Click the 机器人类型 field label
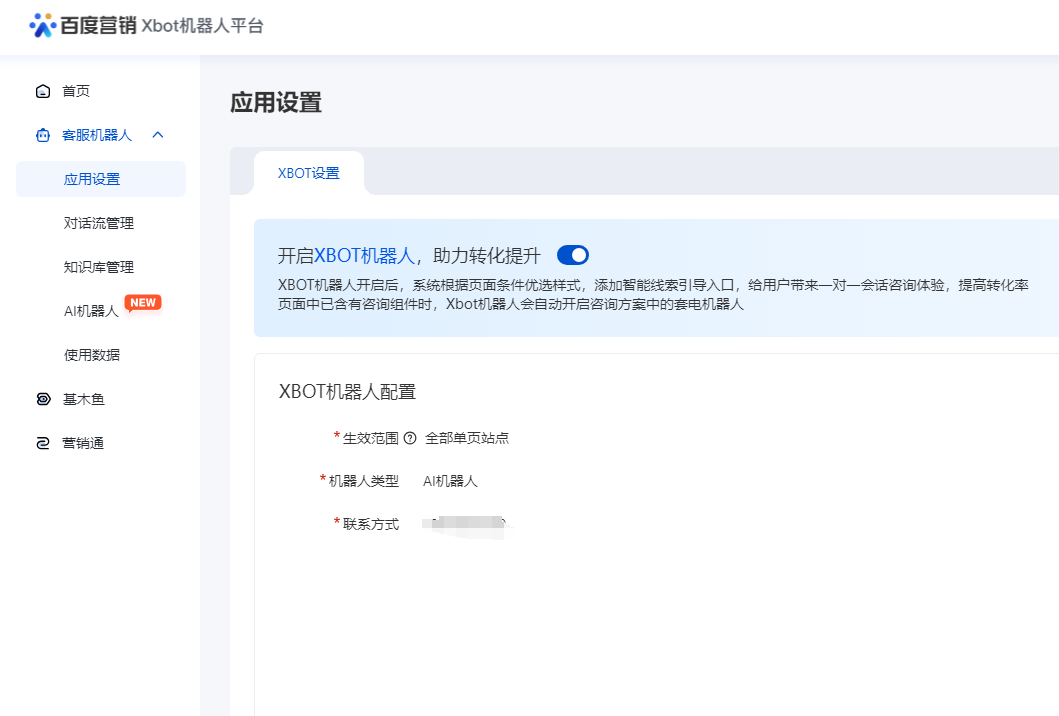This screenshot has height=716, width=1059. click(x=363, y=481)
